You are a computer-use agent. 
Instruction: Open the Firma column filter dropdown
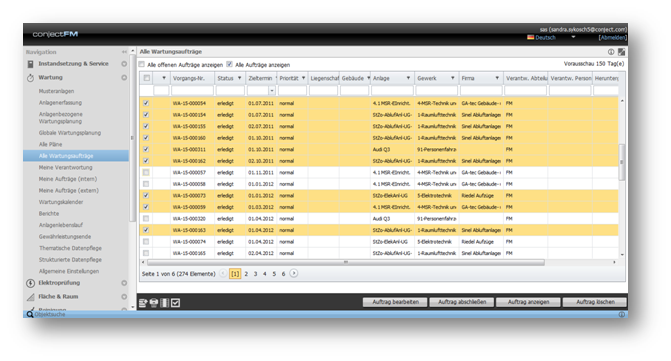click(x=497, y=78)
